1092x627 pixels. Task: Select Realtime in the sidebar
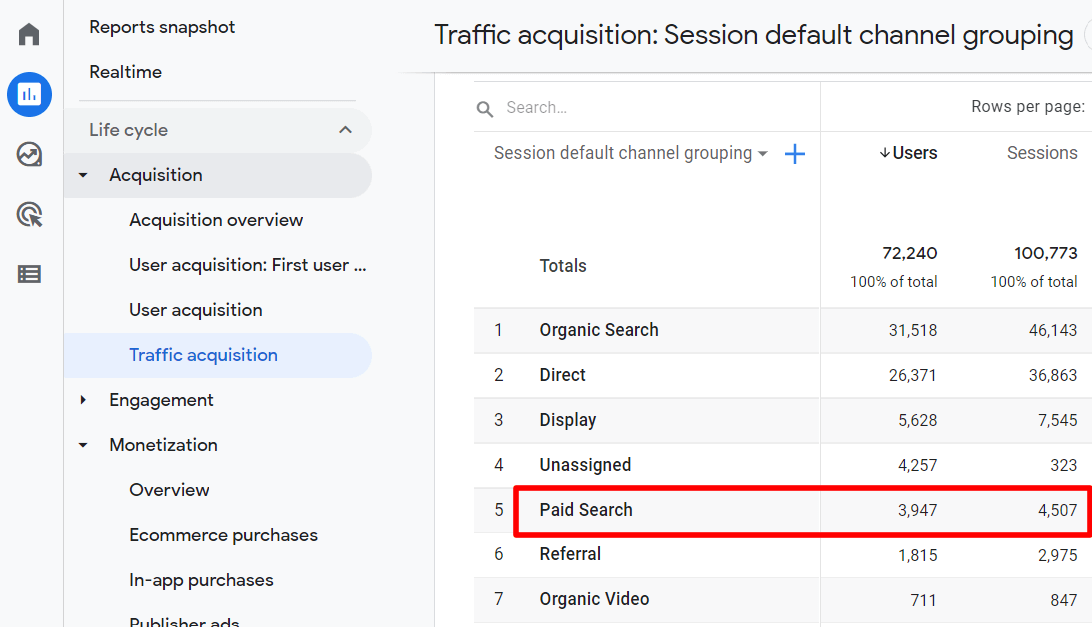125,71
